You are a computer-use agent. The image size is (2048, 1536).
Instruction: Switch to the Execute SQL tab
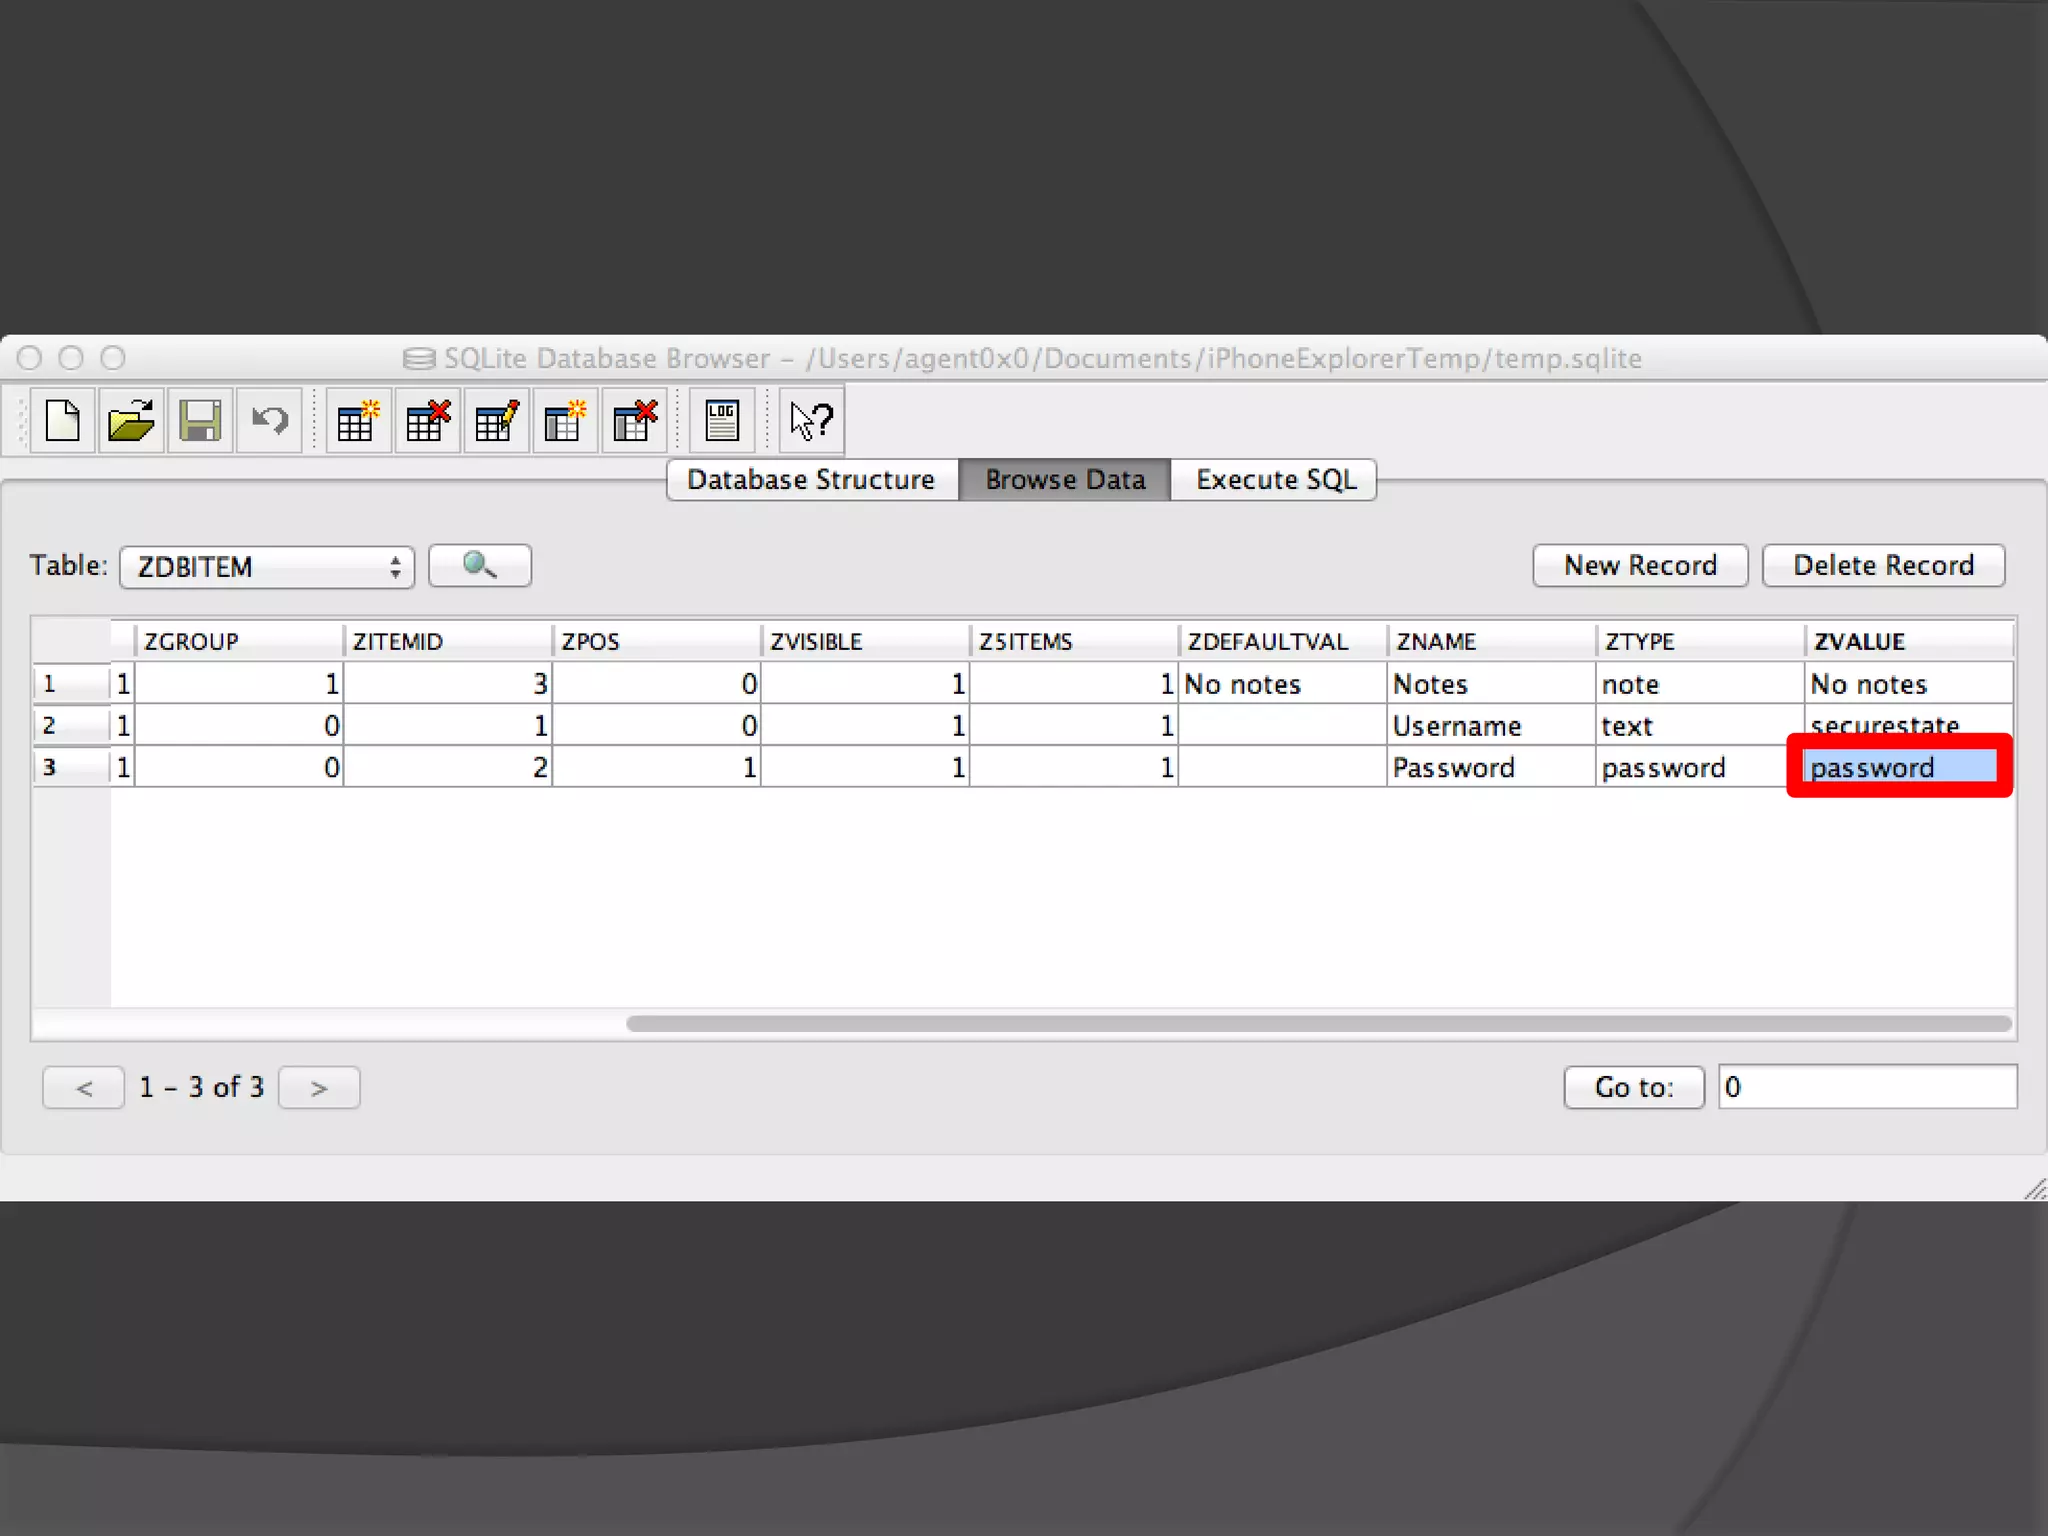point(1275,480)
